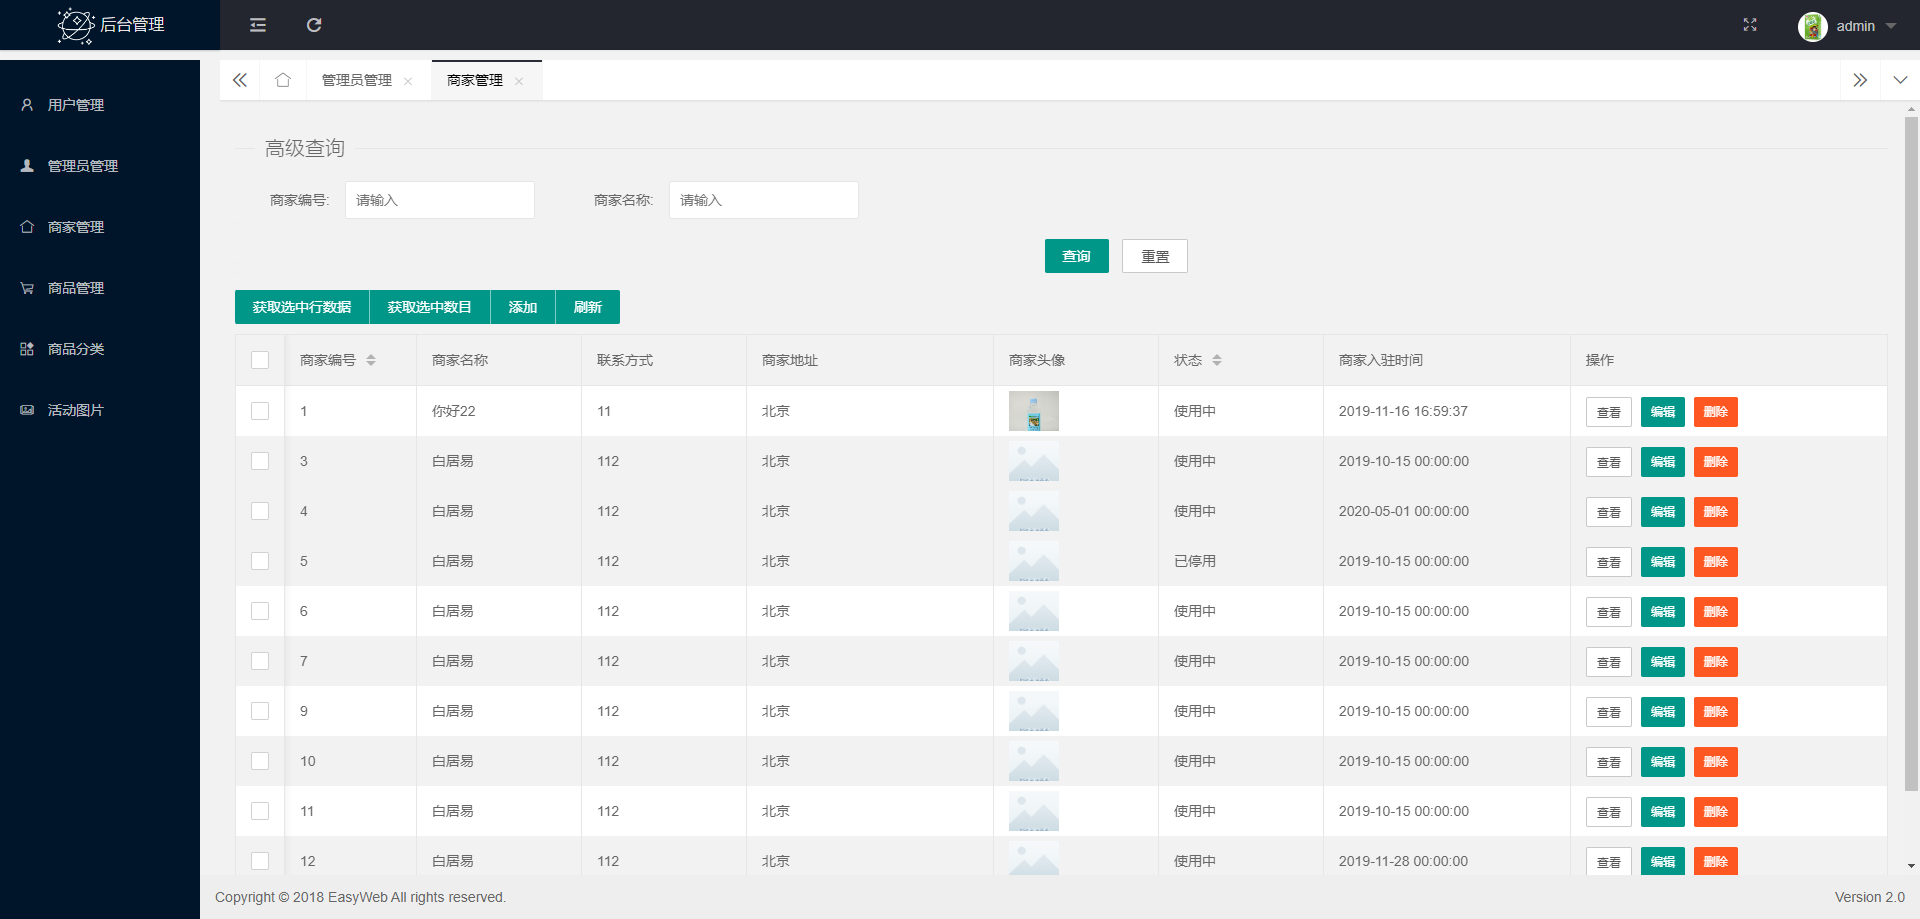The height and width of the screenshot is (919, 1920).
Task: Close the 商家管理 tab
Action: [519, 82]
